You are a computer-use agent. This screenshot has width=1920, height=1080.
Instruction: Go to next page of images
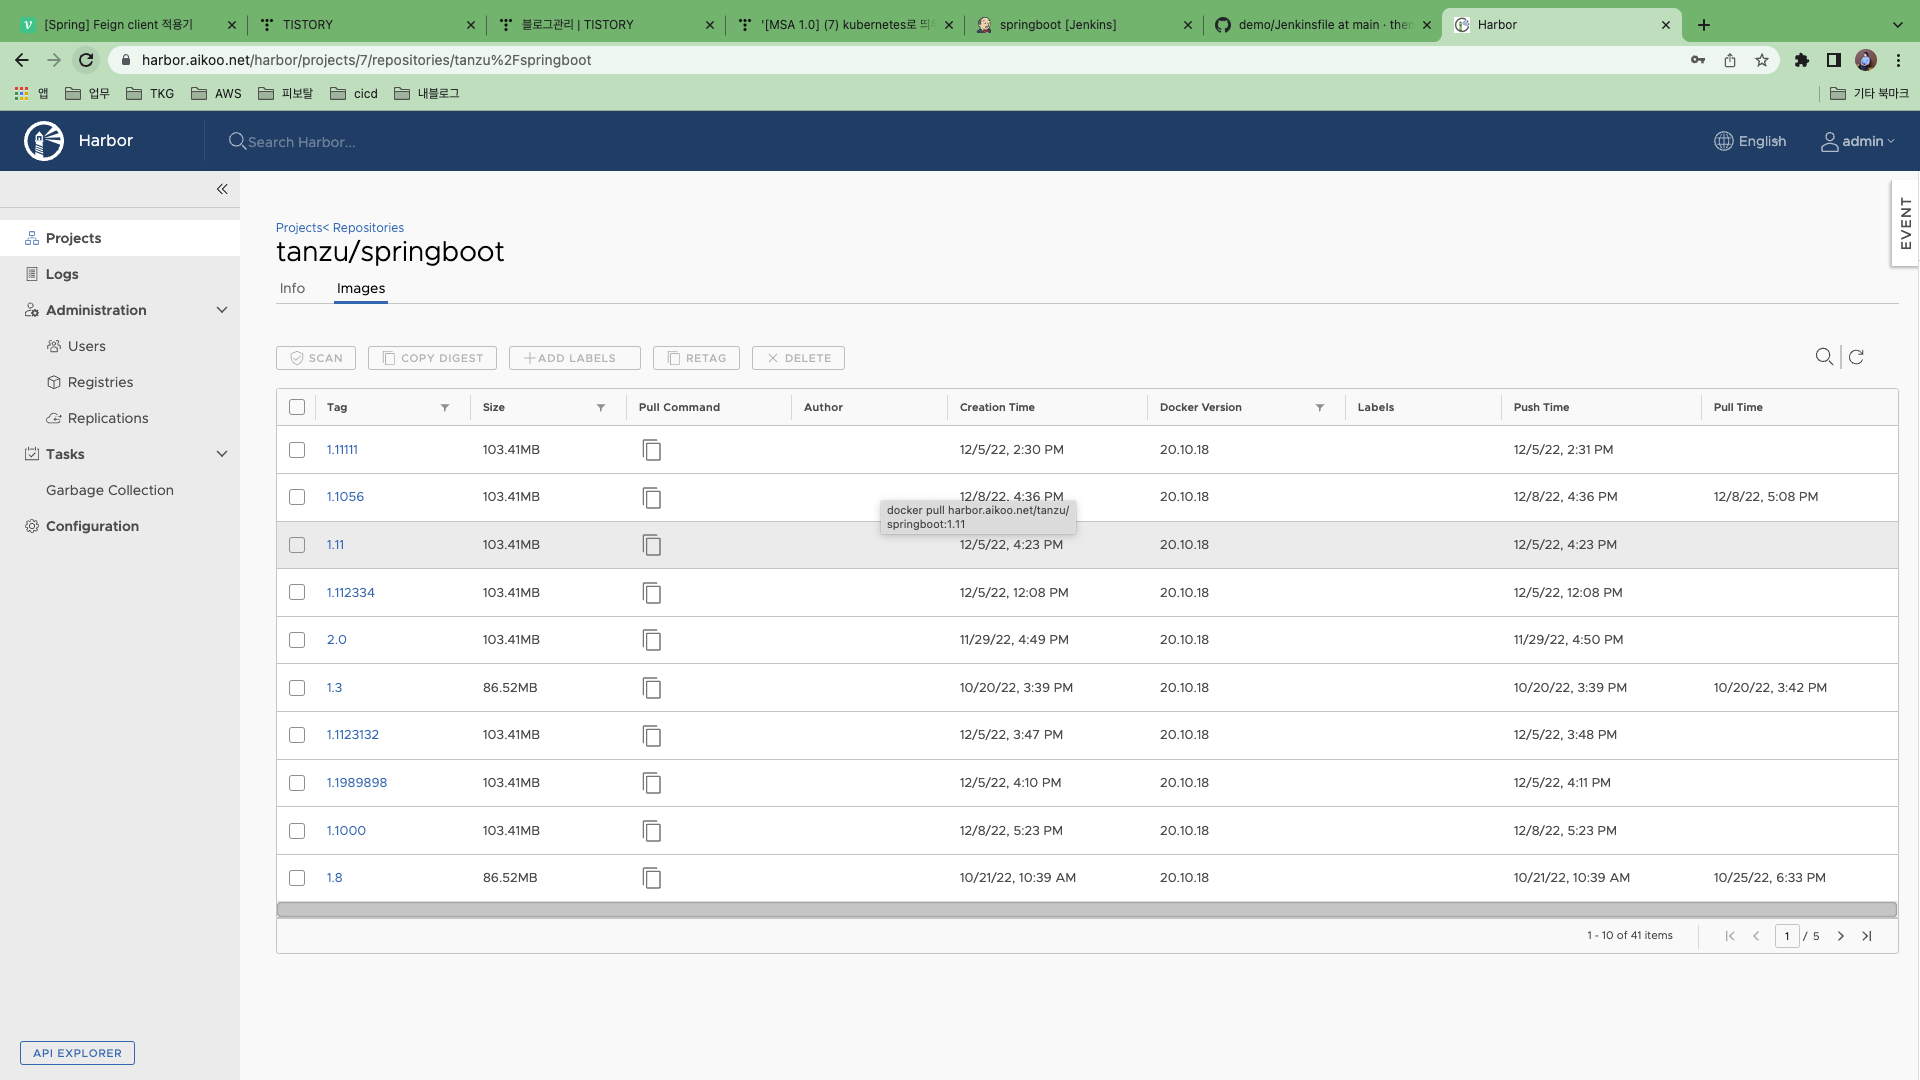coord(1840,936)
